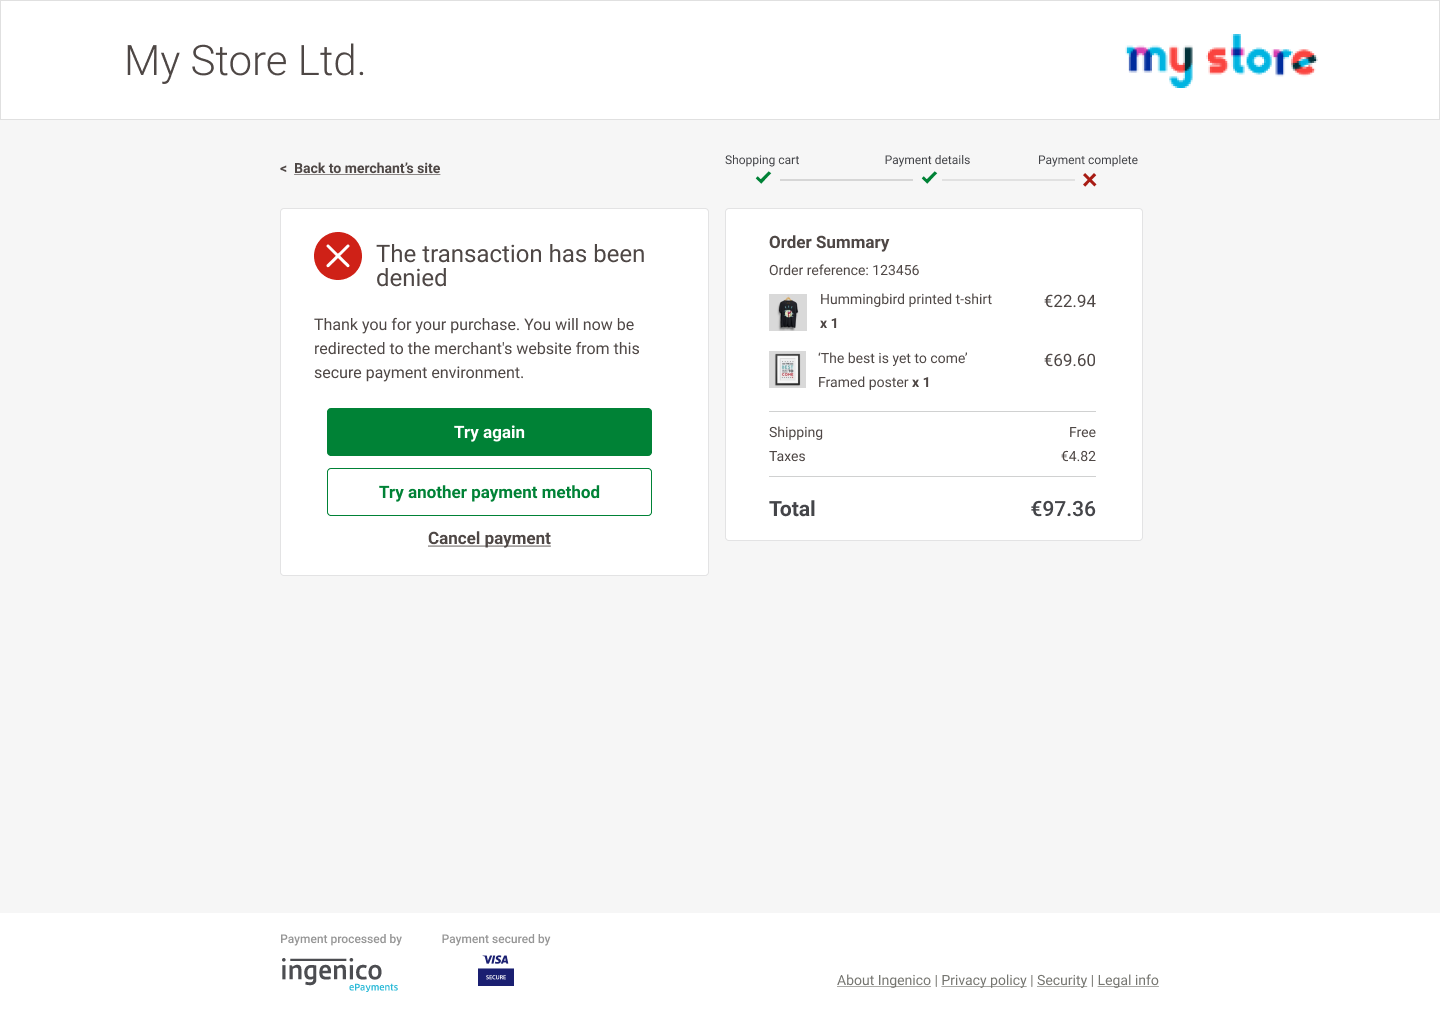Open the Legal info page
Screen dimensions: 1440x1024
(1128, 980)
